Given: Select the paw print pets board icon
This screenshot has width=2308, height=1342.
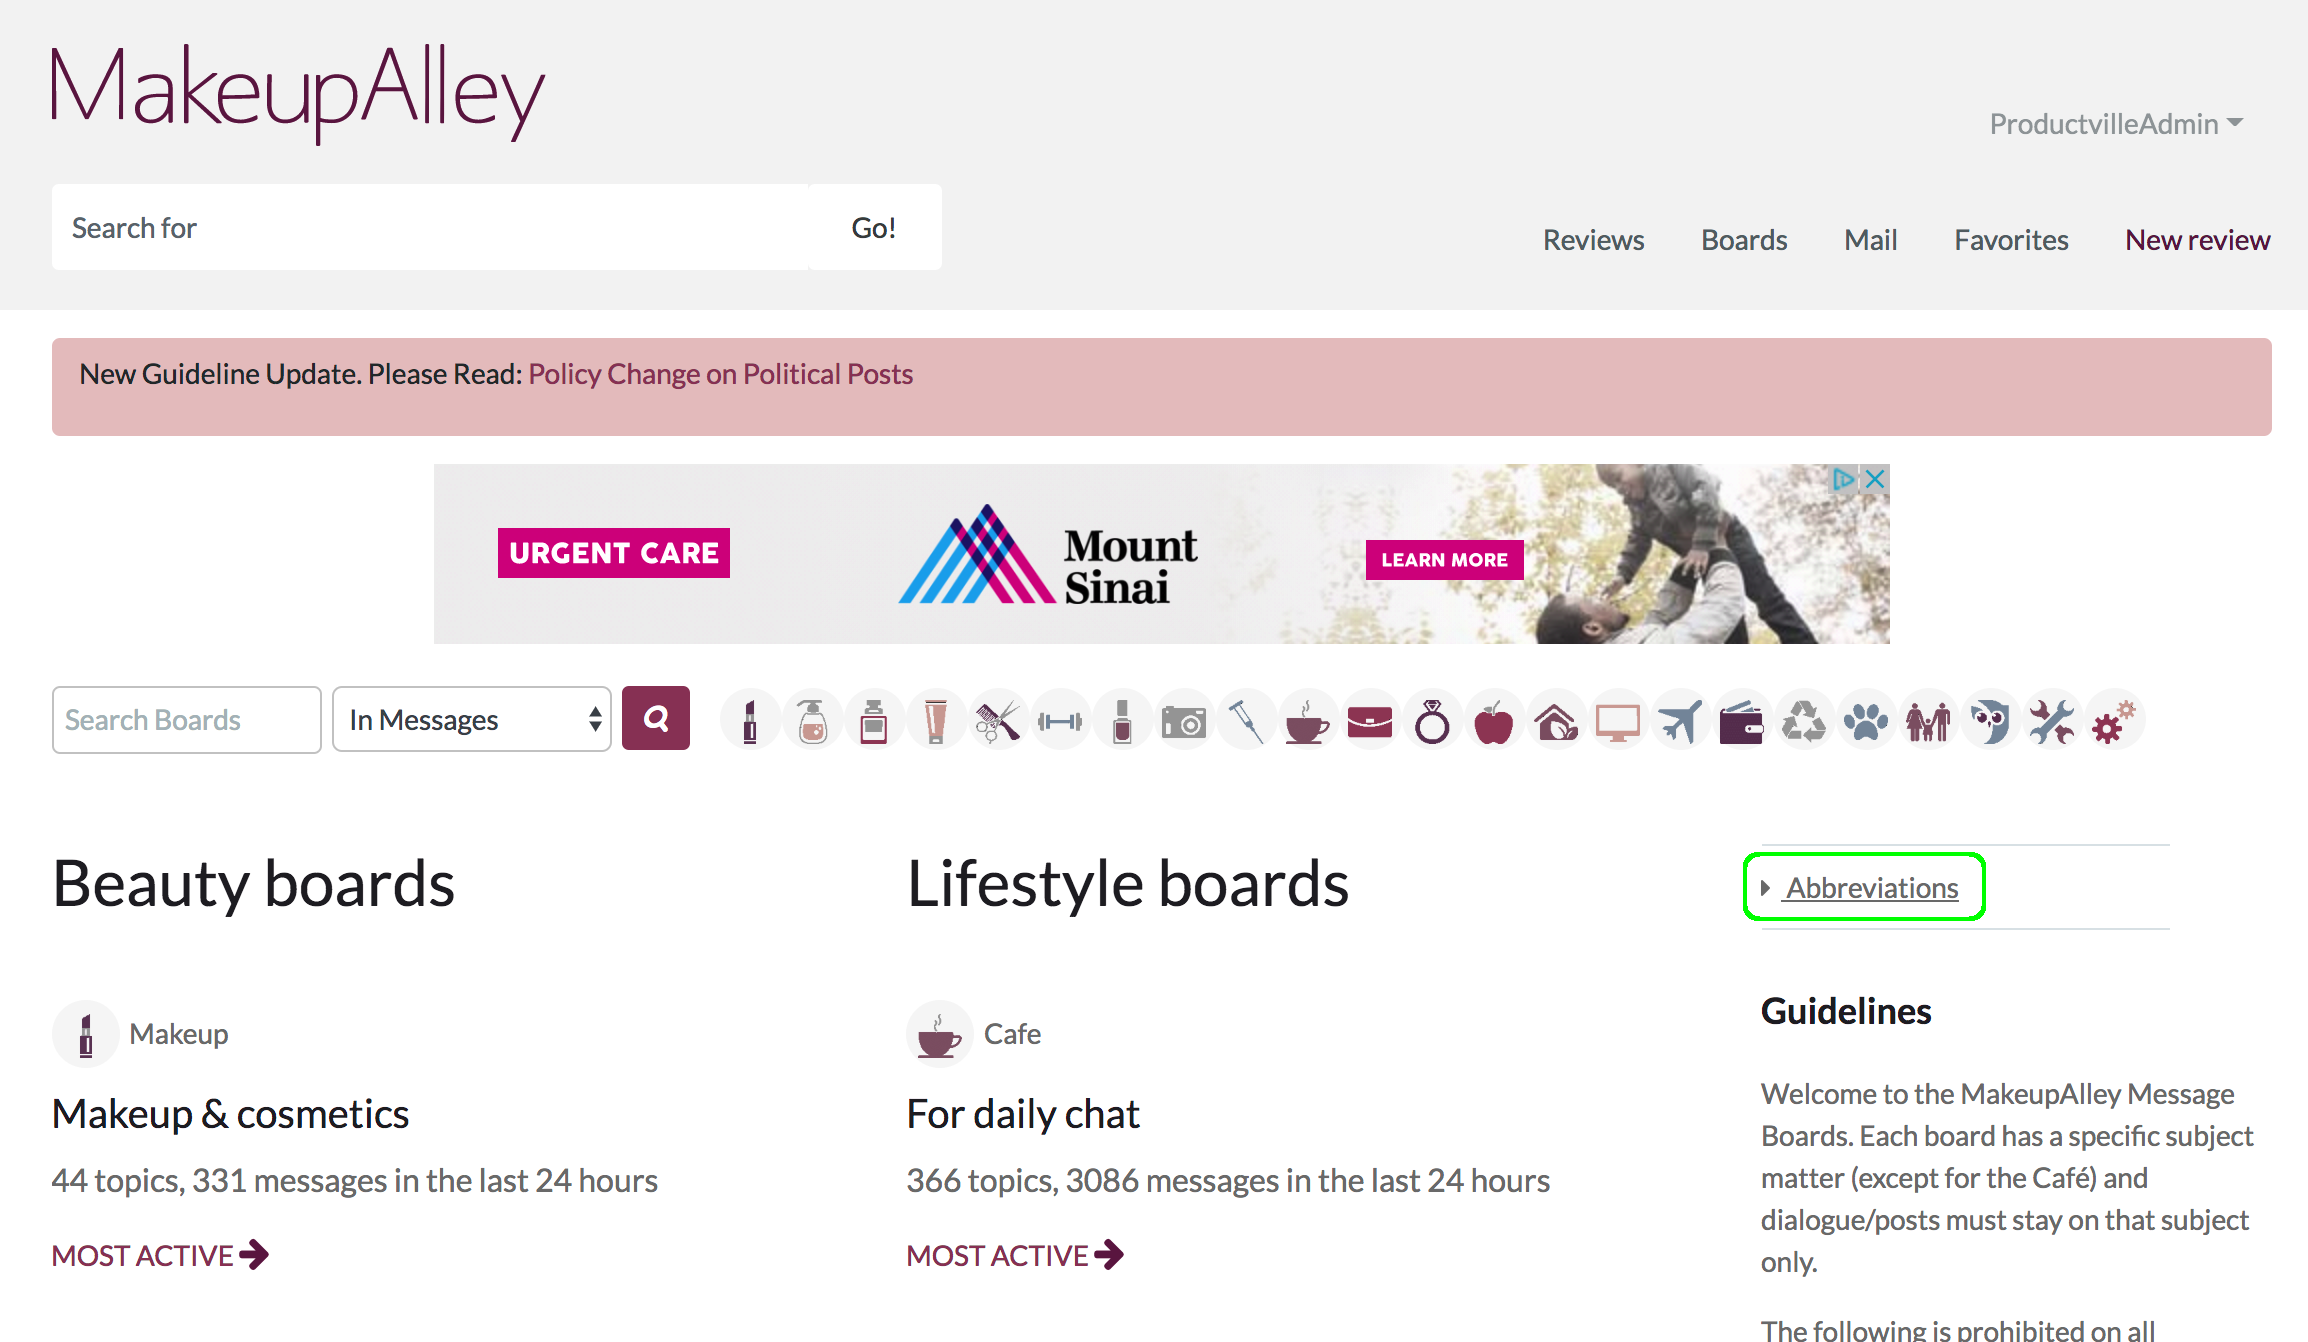Looking at the screenshot, I should click(x=1866, y=721).
